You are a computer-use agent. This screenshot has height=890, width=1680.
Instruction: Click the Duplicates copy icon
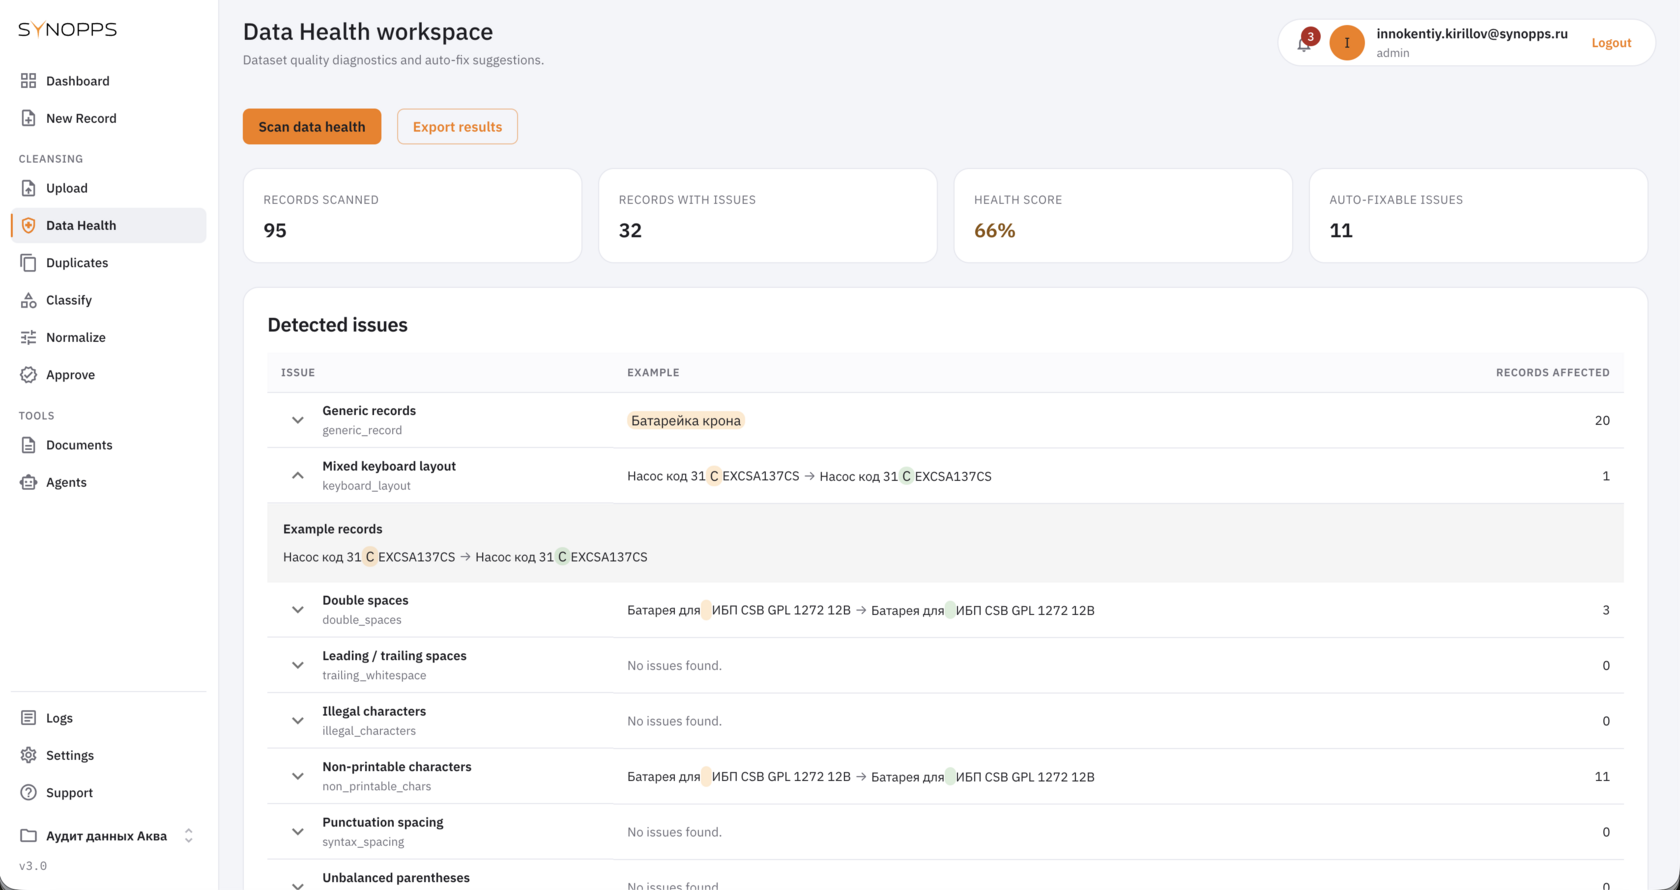click(x=28, y=263)
